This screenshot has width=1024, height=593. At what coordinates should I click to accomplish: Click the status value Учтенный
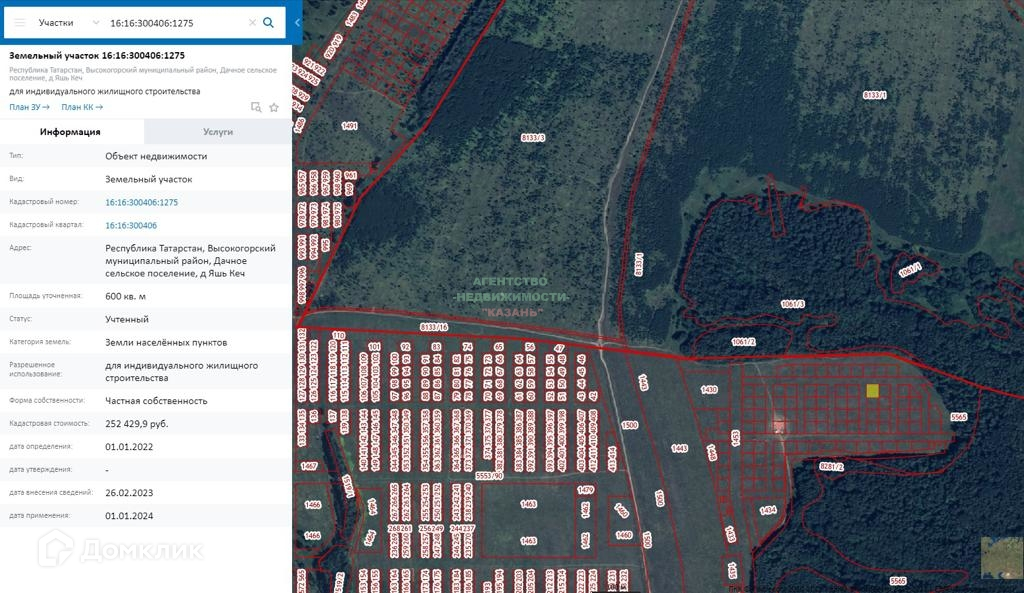(127, 319)
